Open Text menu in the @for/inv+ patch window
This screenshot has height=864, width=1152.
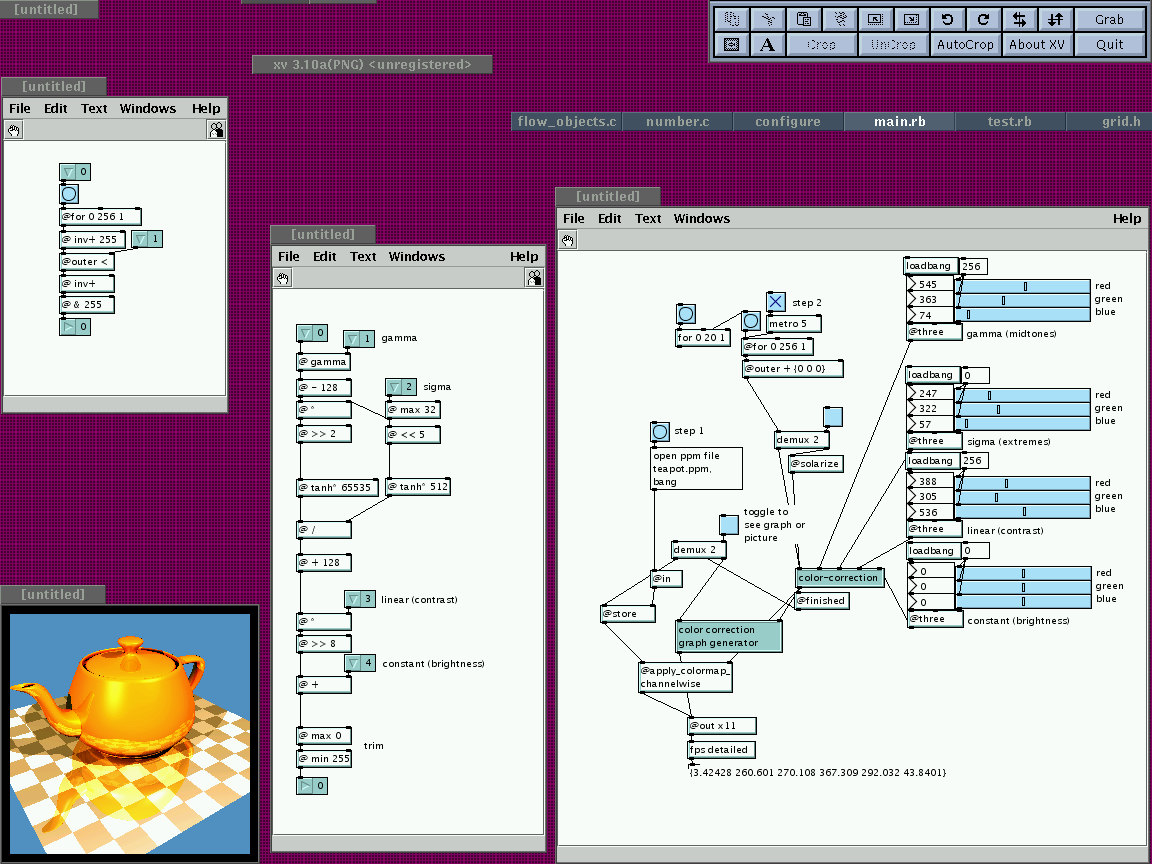click(x=94, y=108)
